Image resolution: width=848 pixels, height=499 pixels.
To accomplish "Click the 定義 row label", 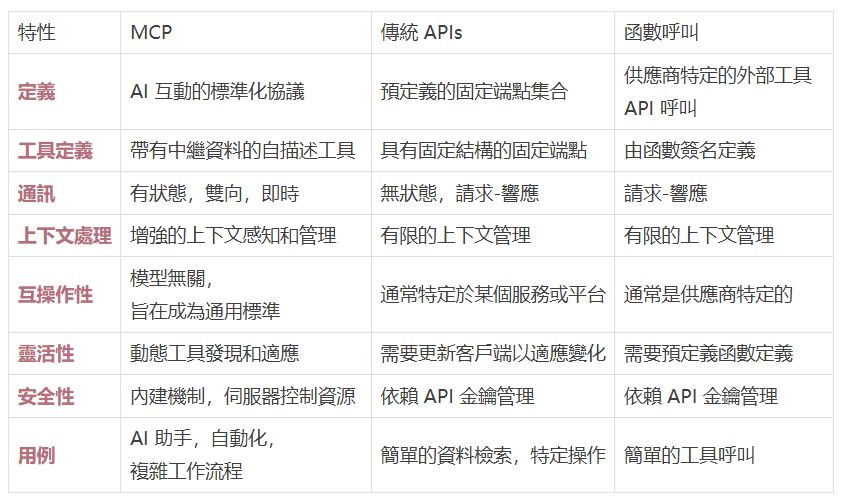I will [x=37, y=92].
